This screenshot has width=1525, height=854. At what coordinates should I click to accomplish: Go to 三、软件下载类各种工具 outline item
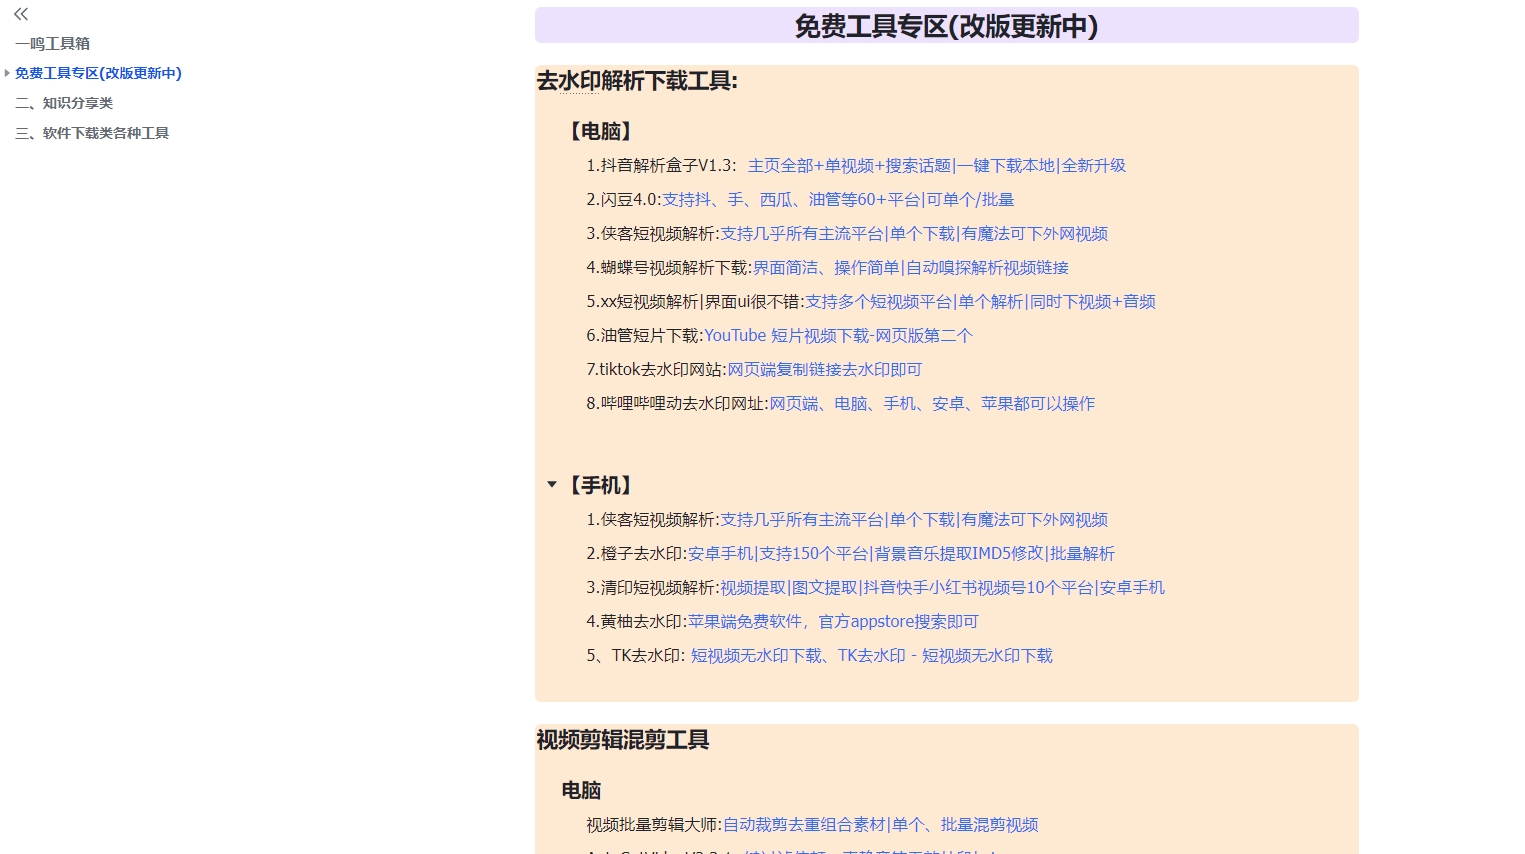(92, 133)
